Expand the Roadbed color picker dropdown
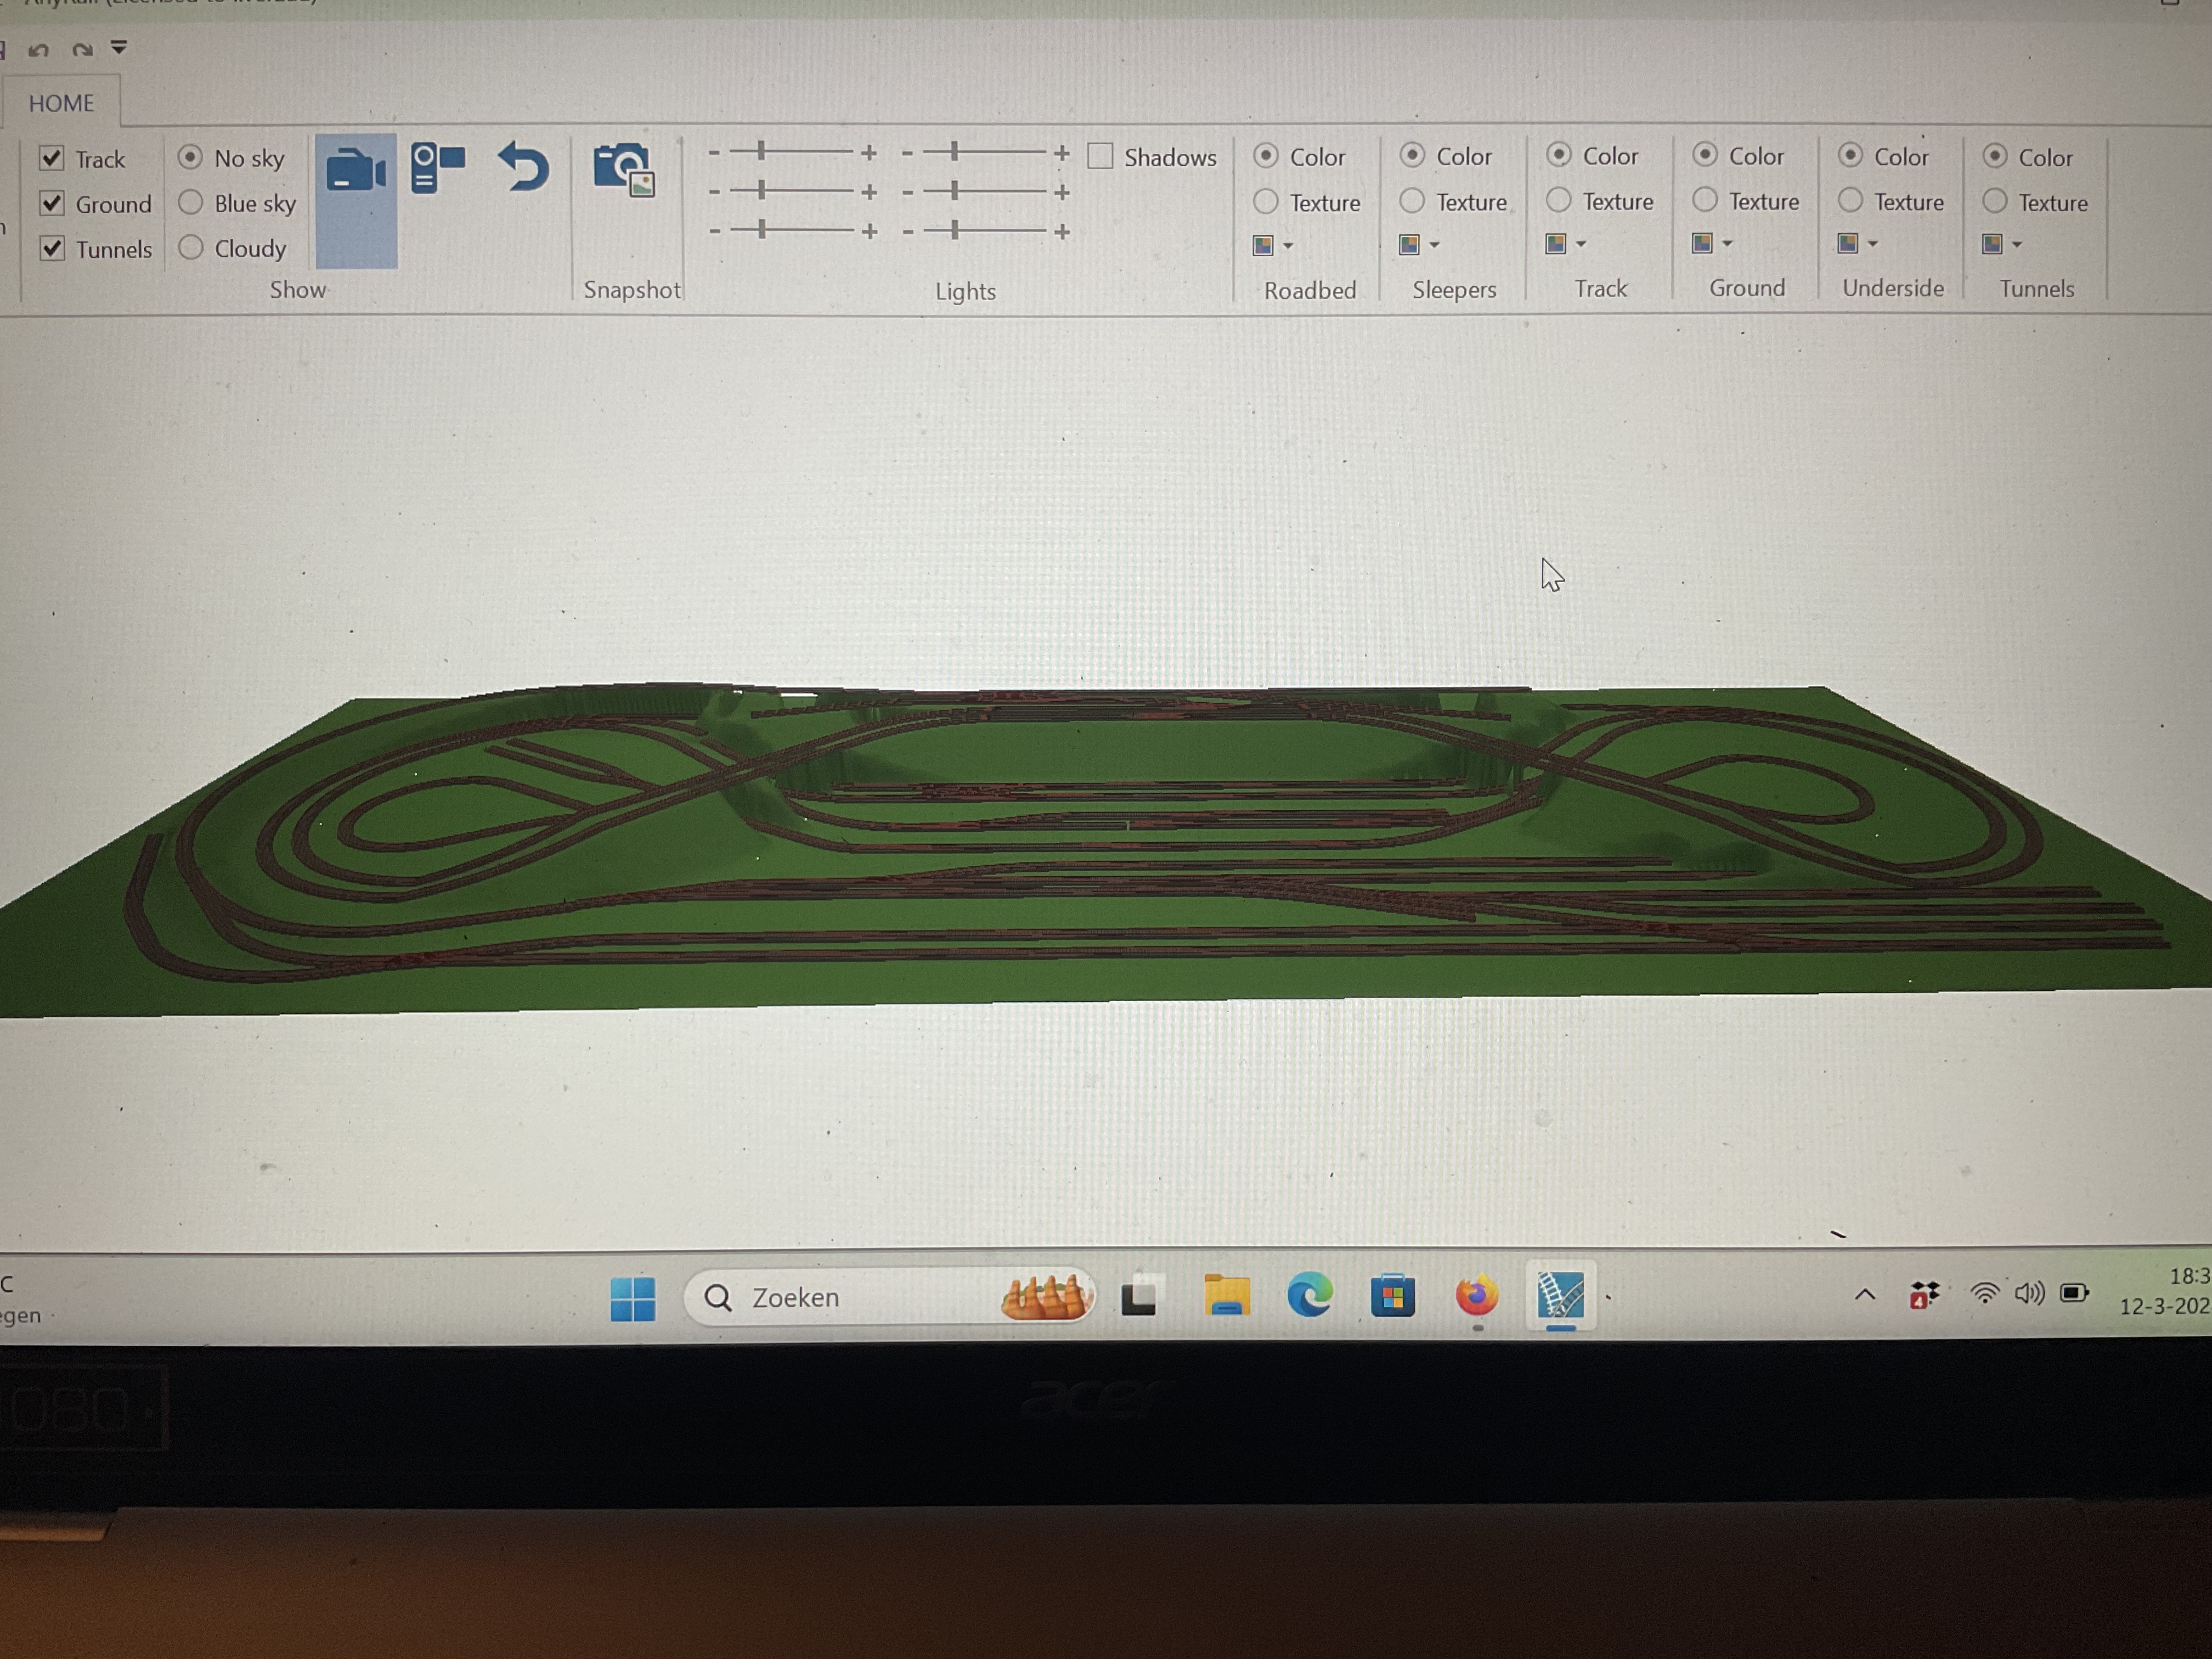The height and width of the screenshot is (1659, 2212). [x=1288, y=245]
